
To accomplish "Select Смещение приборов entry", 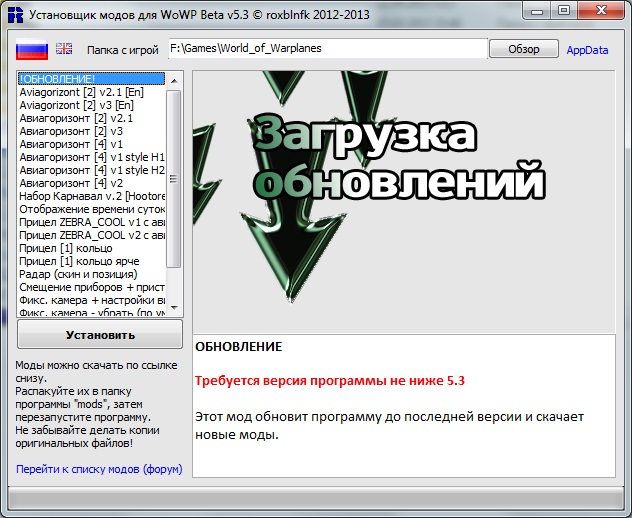I will (91, 287).
